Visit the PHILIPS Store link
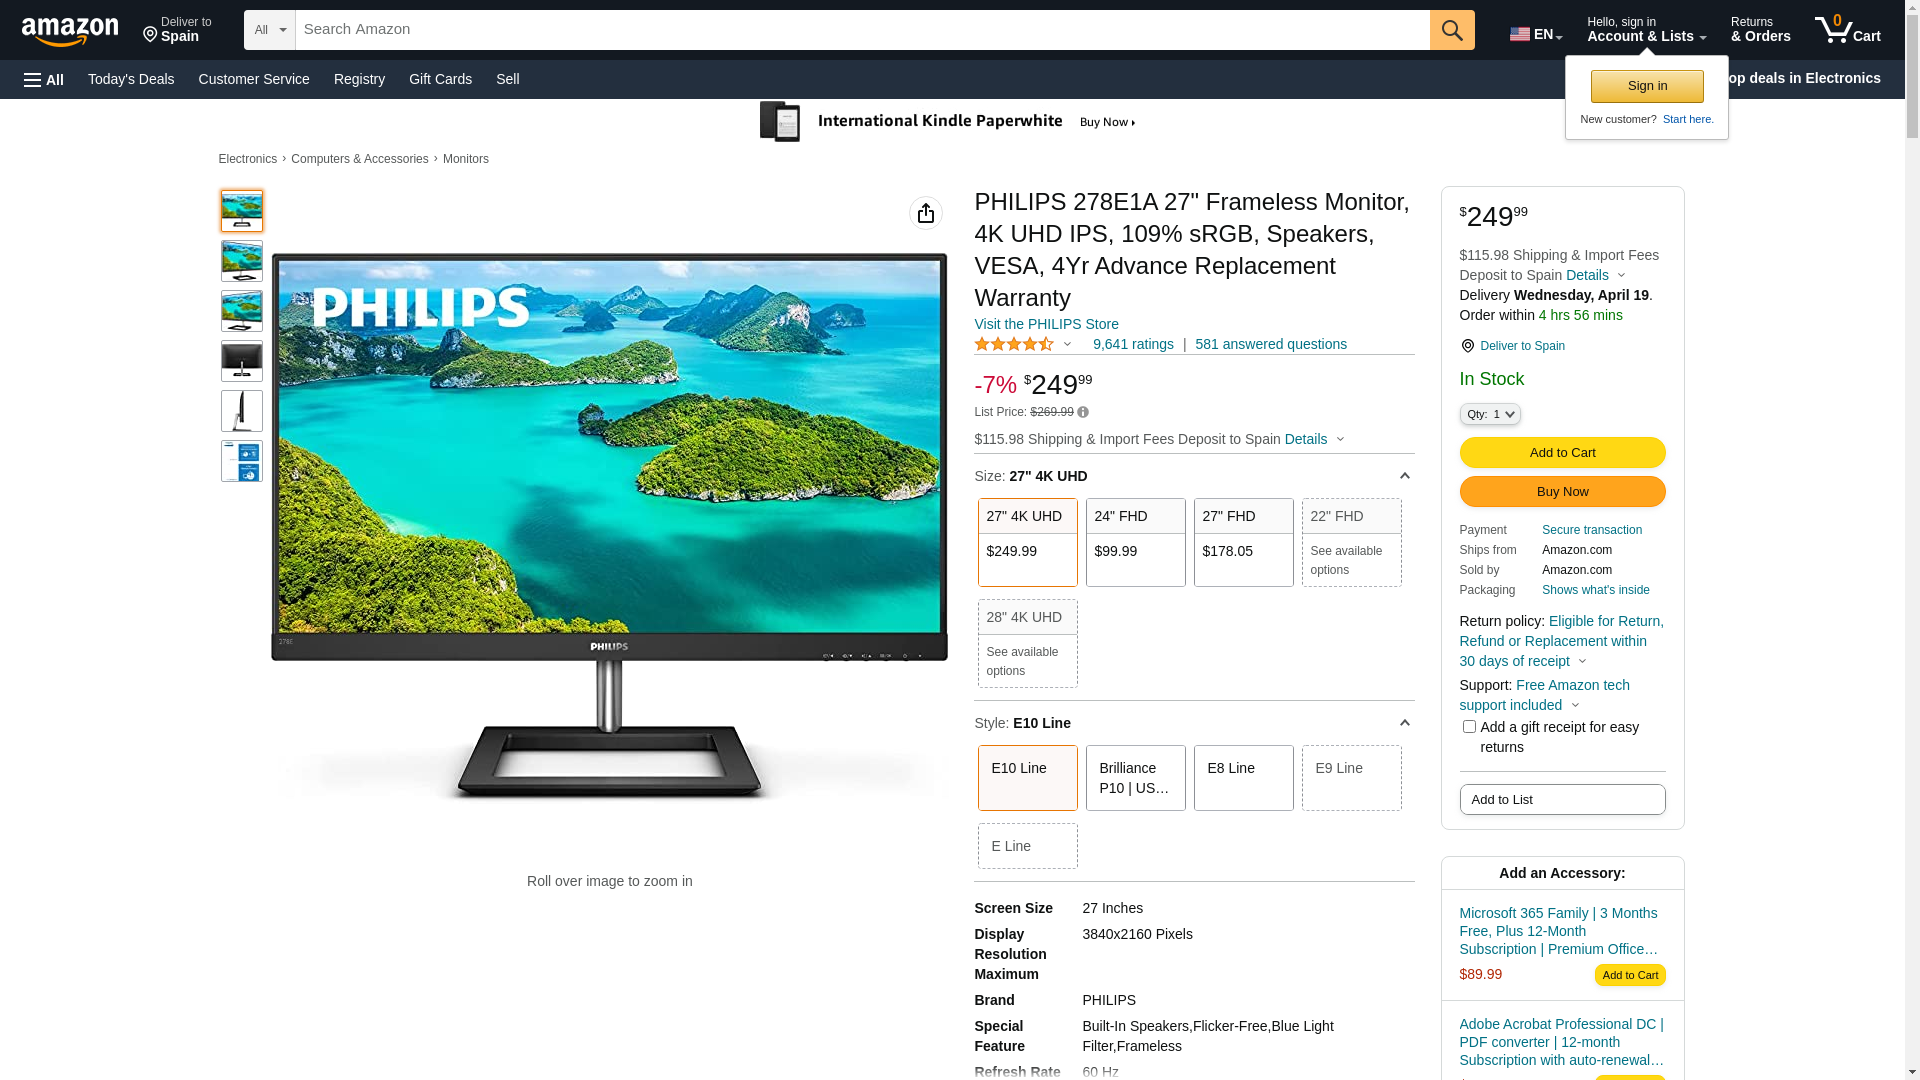The image size is (1920, 1080). 1046,324
